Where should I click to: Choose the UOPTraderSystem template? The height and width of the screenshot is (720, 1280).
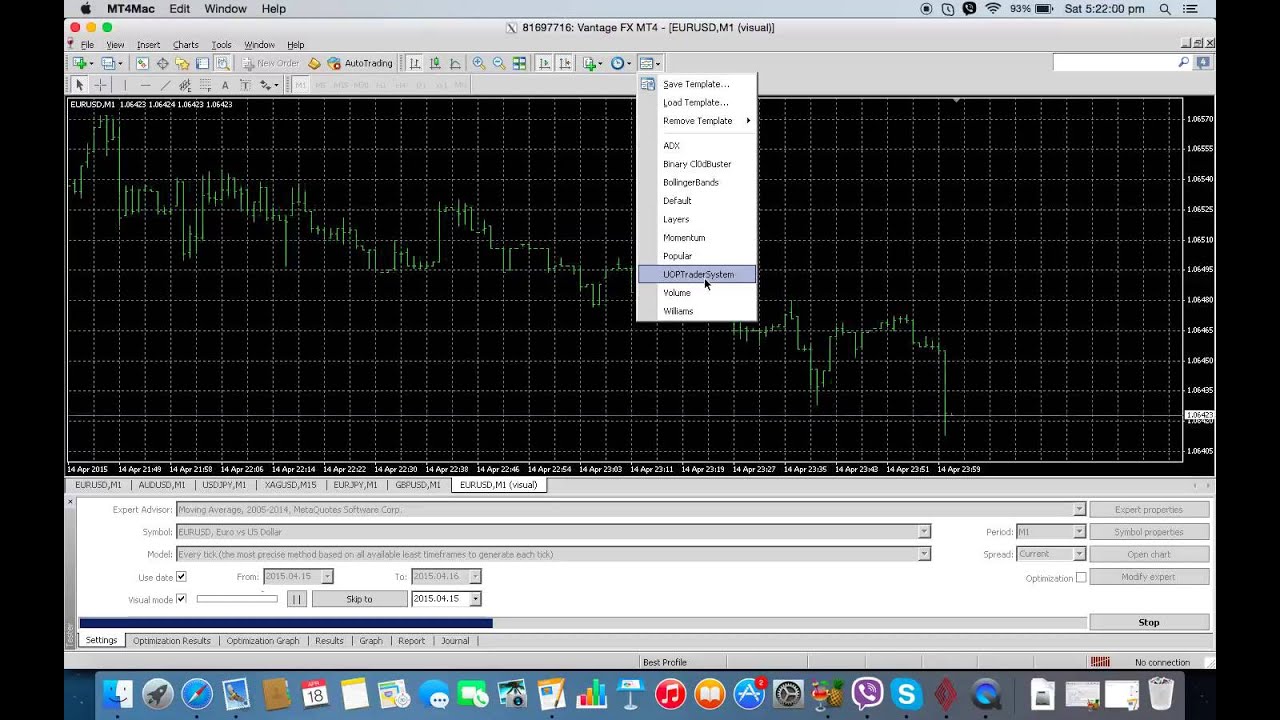click(x=697, y=274)
